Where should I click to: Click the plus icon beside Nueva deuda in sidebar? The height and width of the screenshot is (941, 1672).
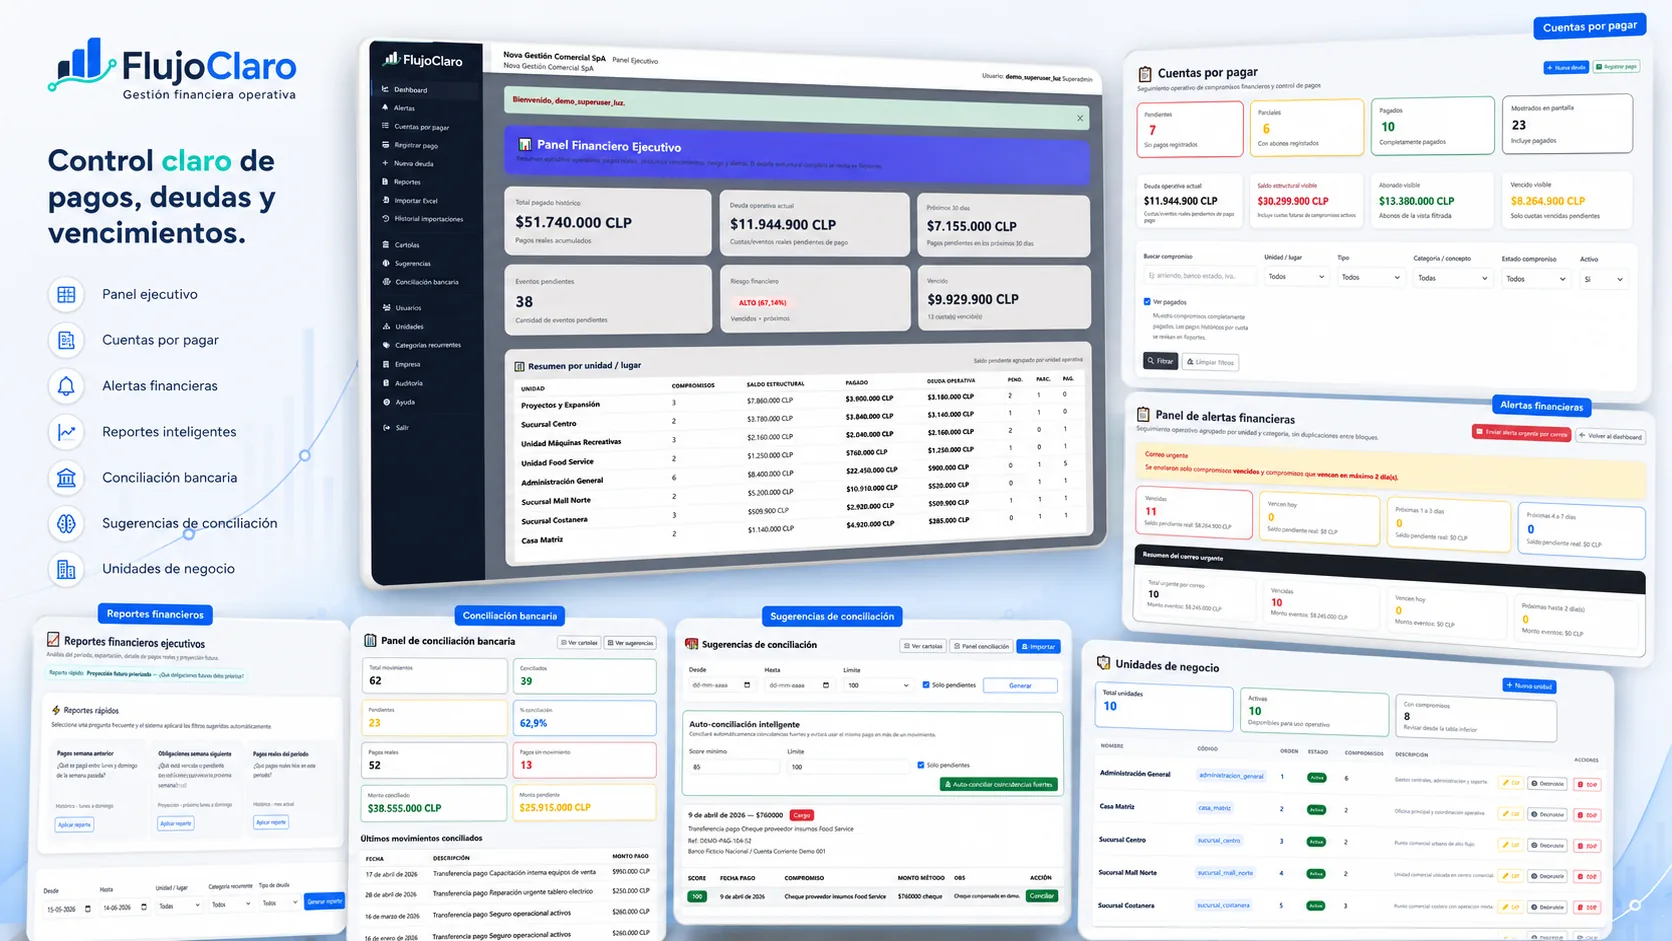[385, 163]
